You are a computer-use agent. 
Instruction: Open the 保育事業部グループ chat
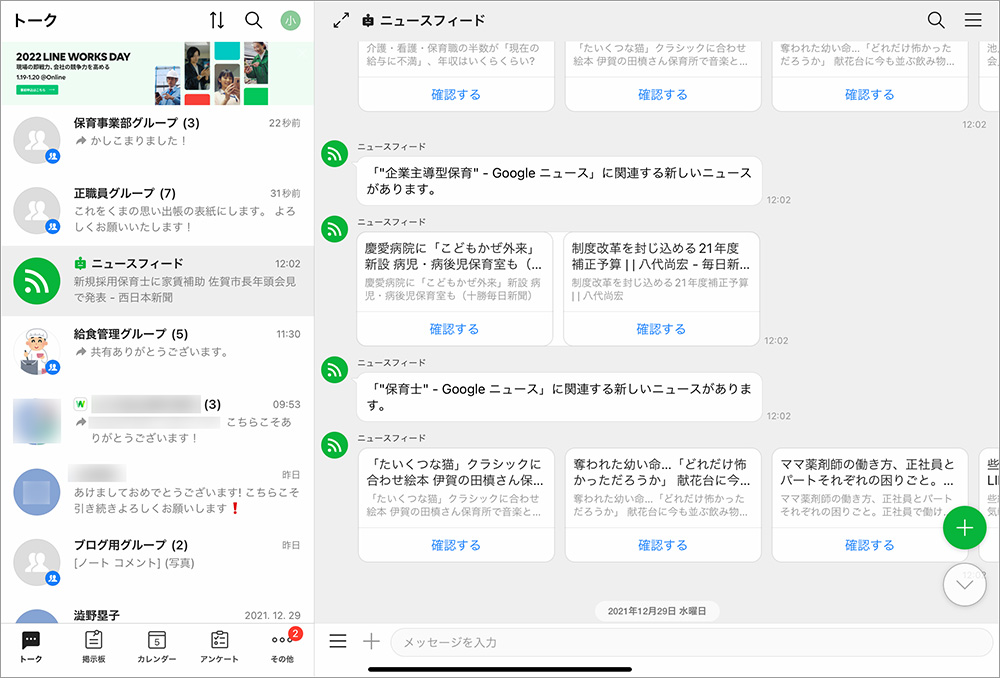point(157,141)
